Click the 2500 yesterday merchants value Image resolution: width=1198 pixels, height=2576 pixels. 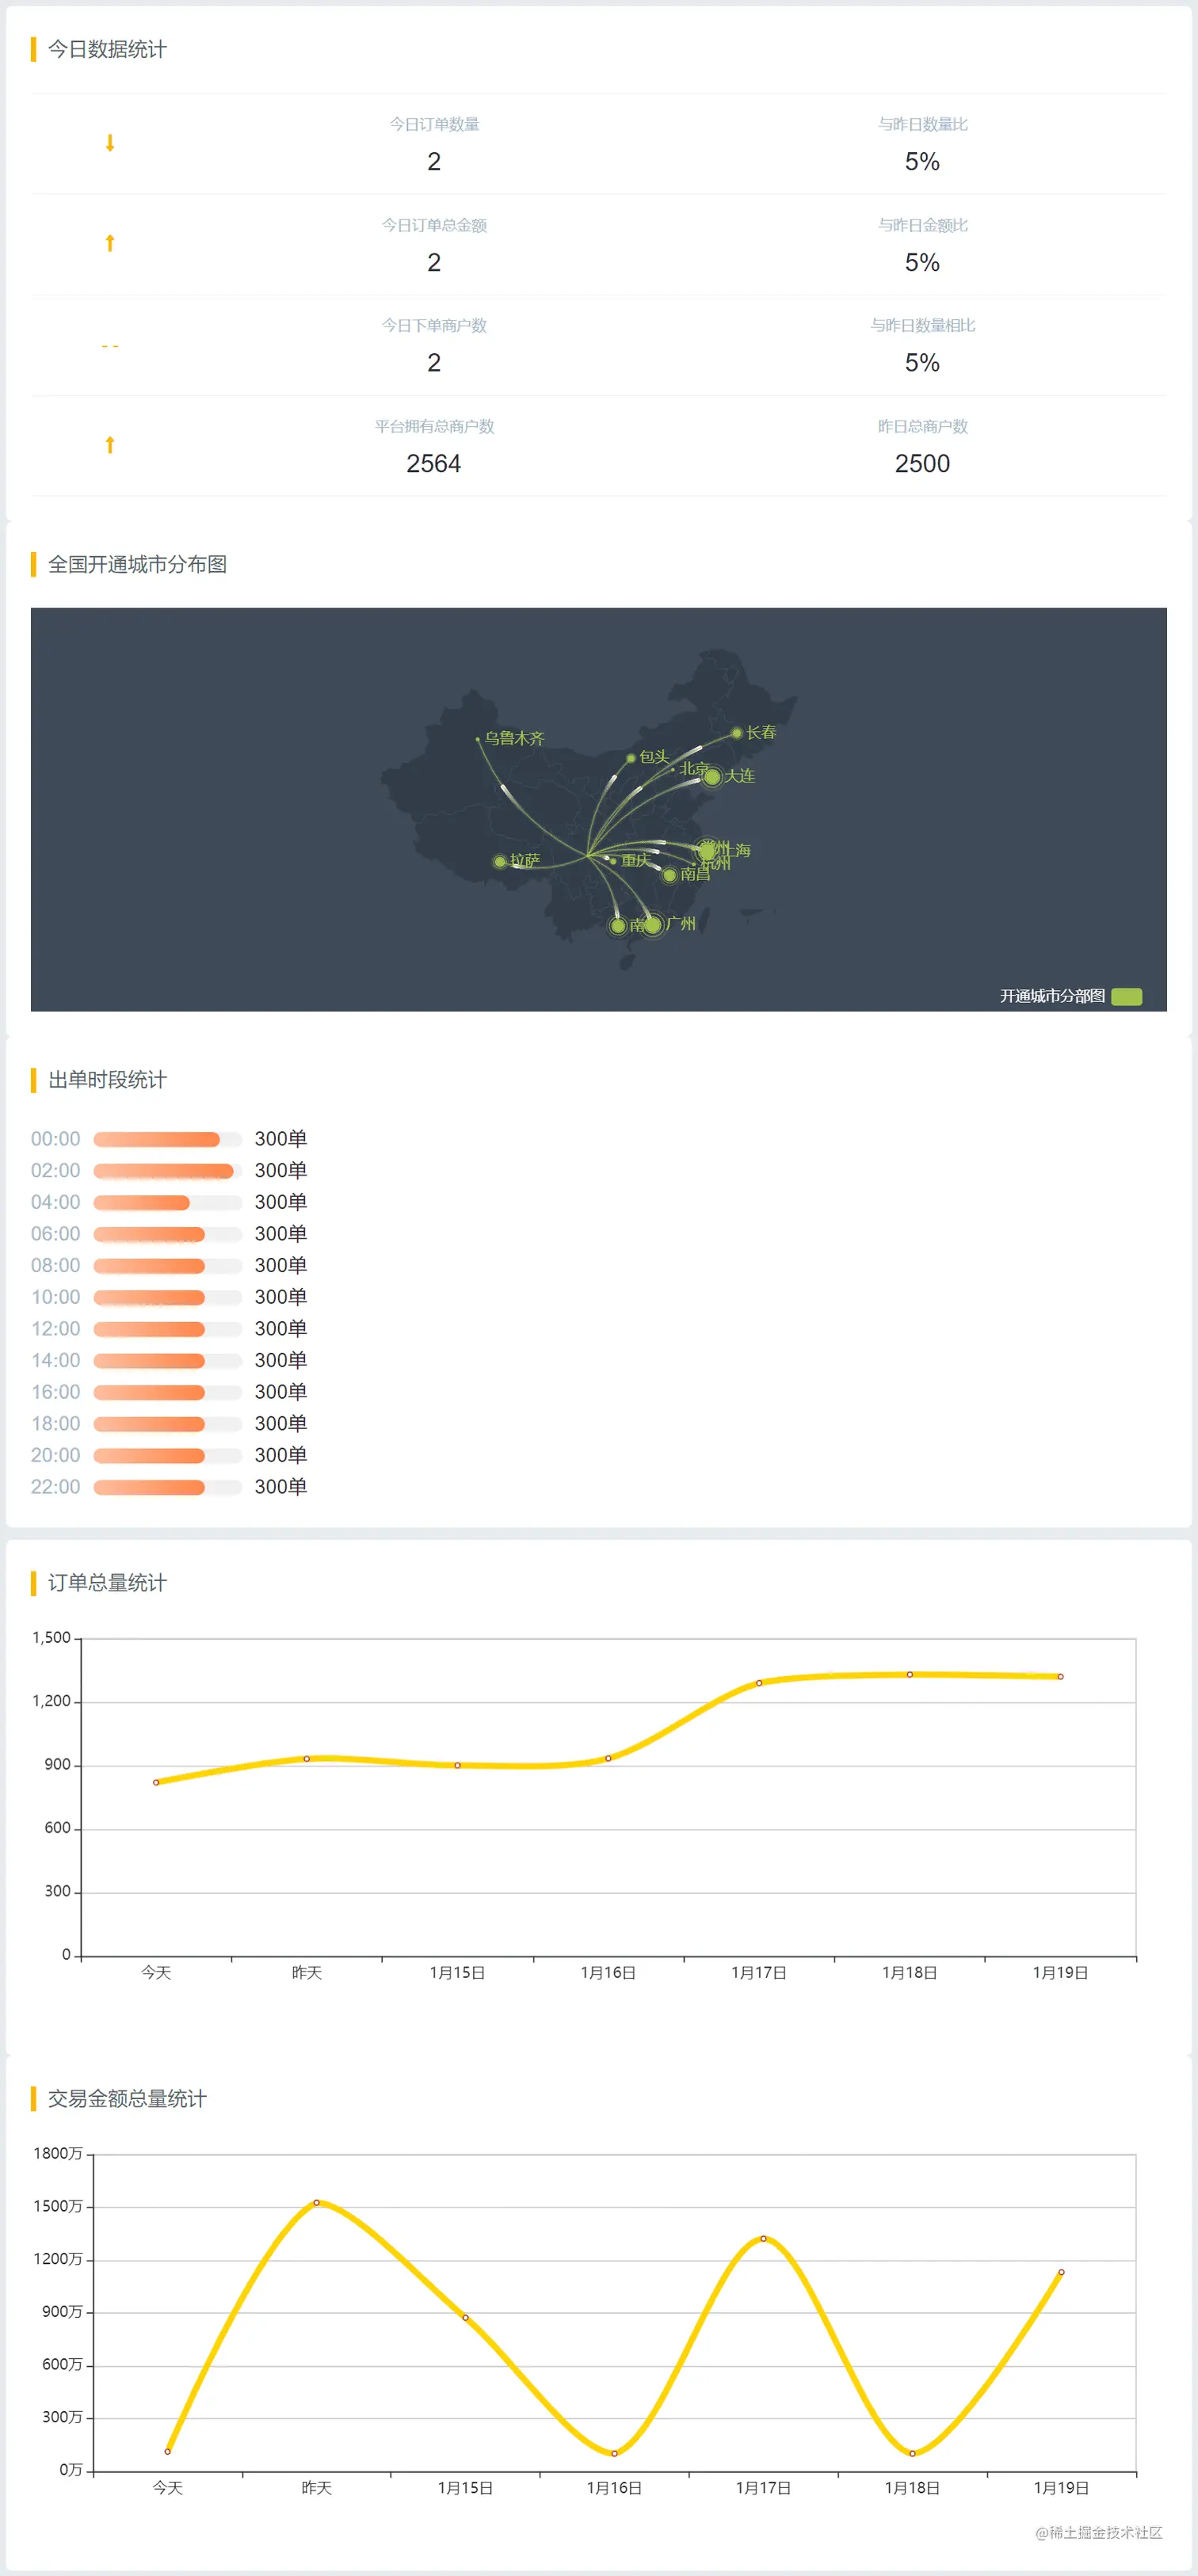pyautogui.click(x=922, y=464)
